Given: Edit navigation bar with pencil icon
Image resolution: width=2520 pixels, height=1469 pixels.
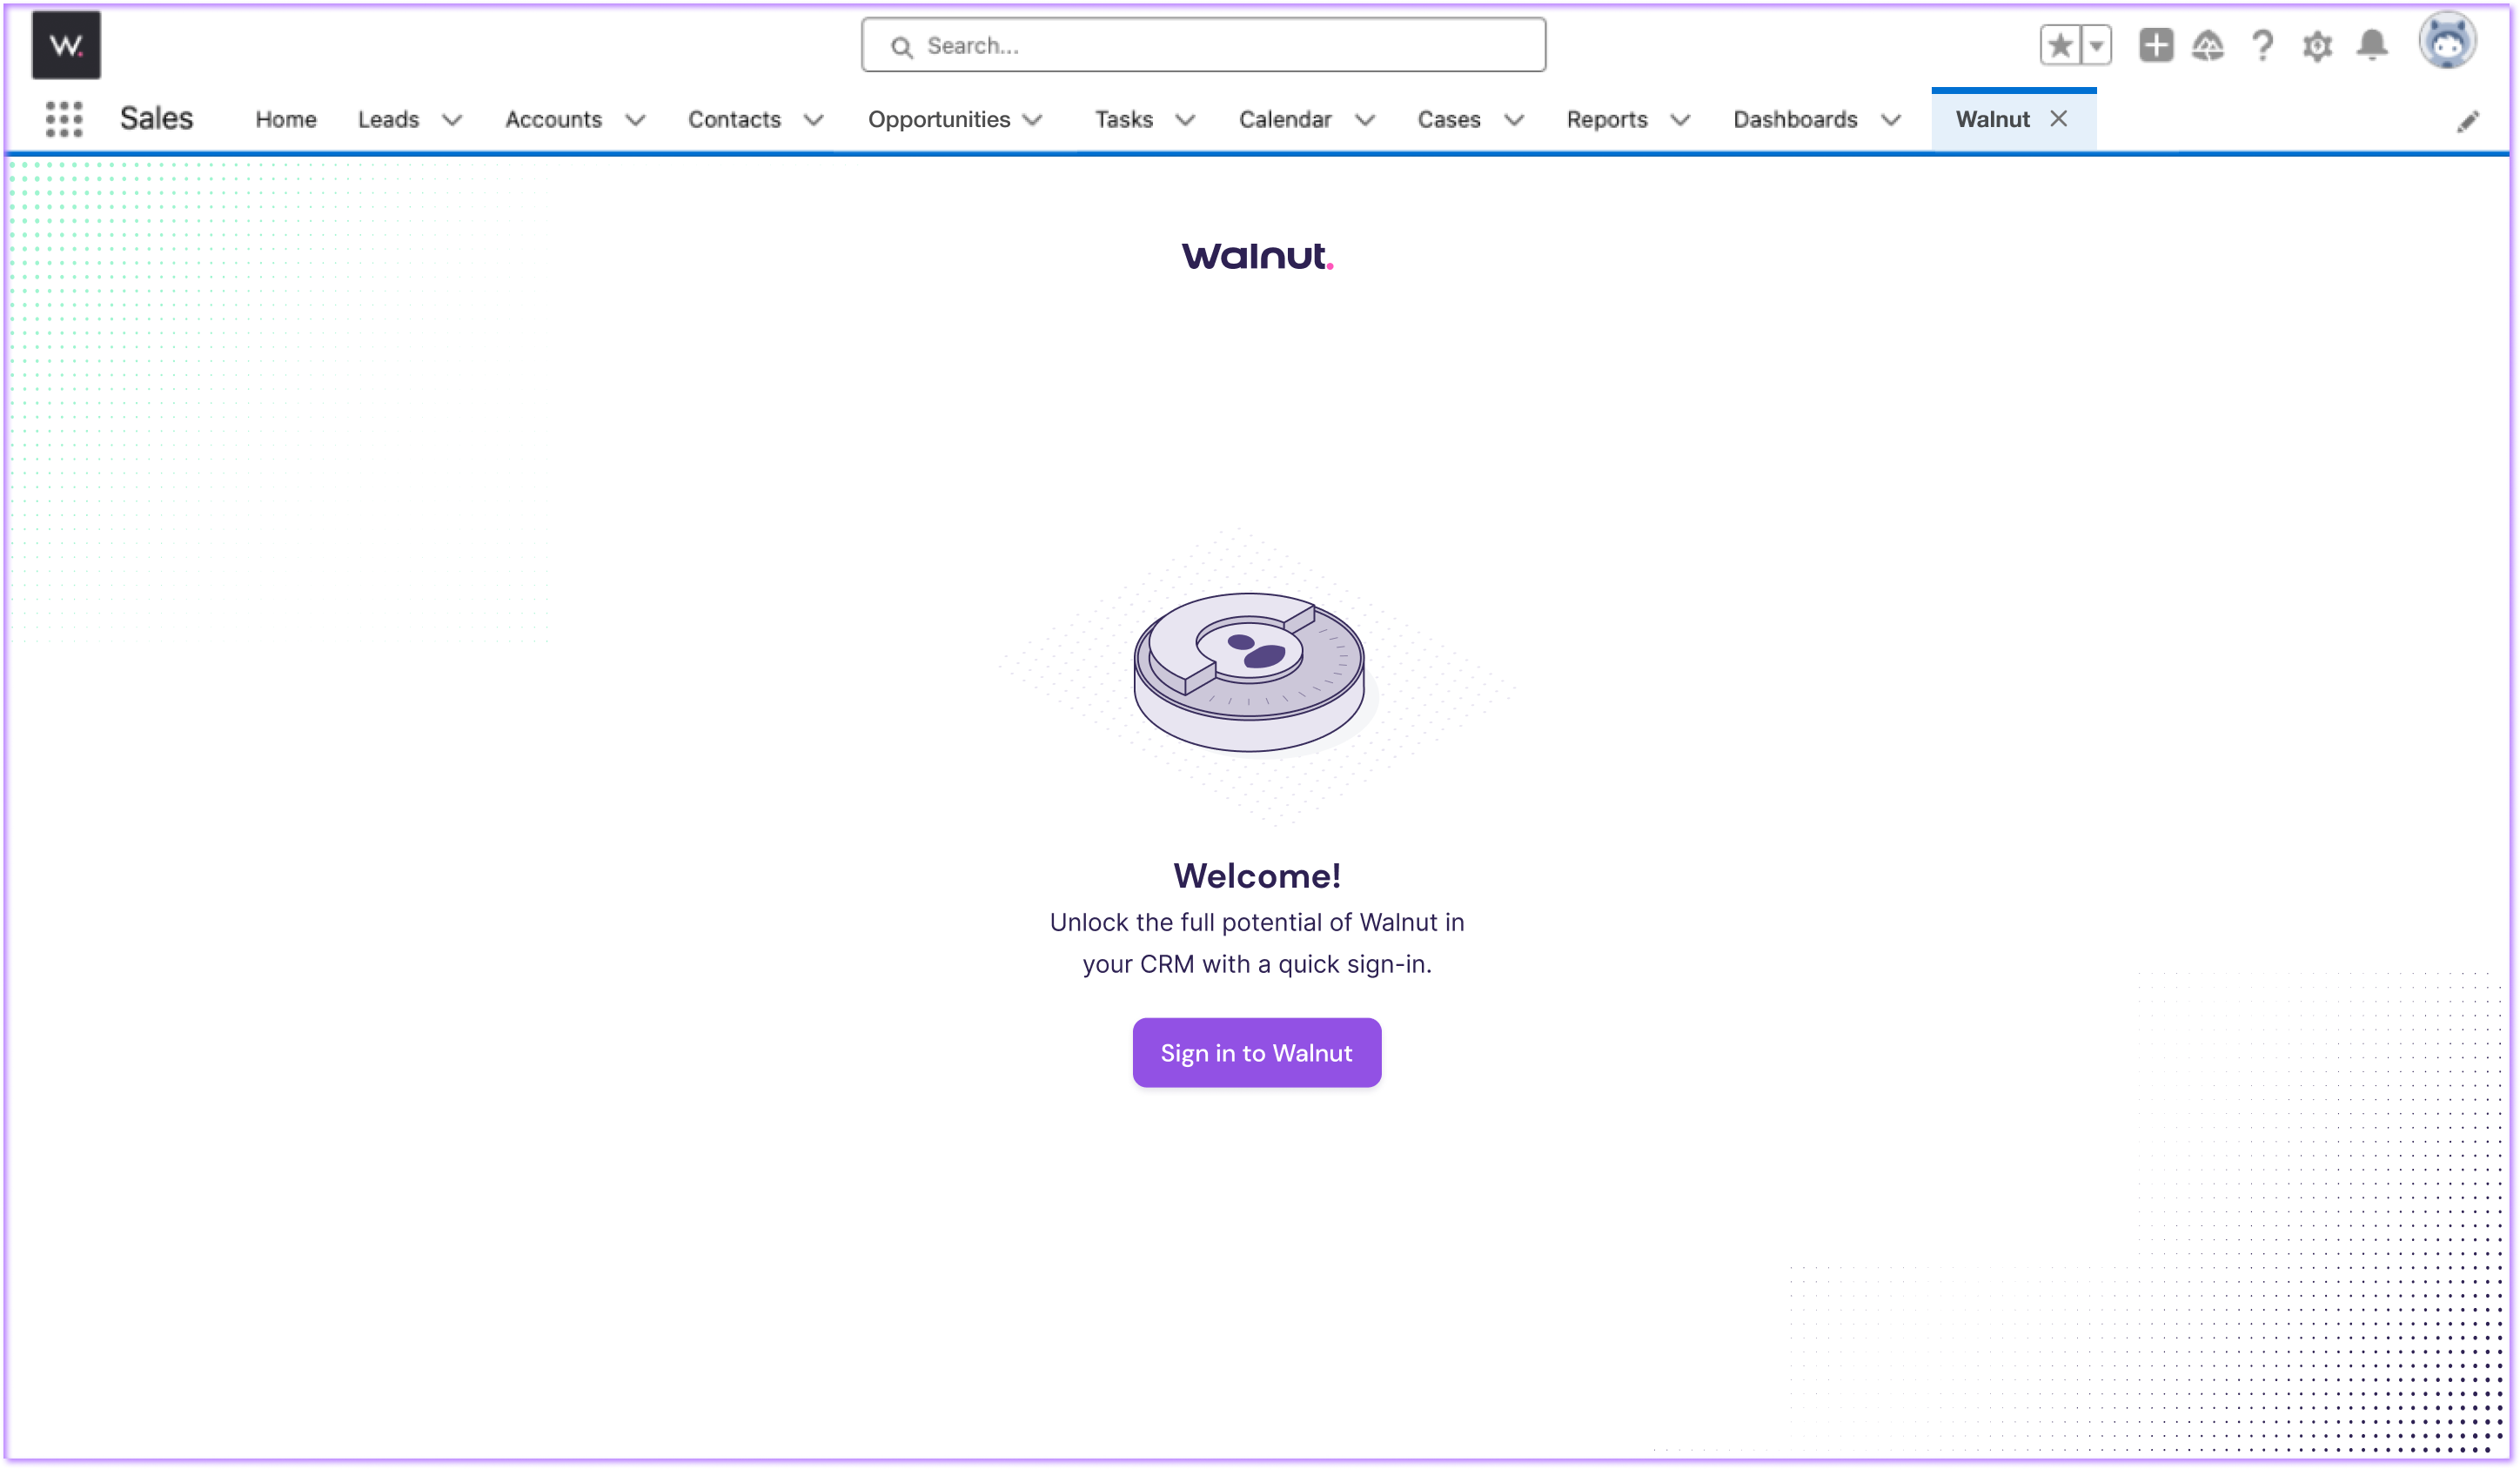Looking at the screenshot, I should [2468, 121].
